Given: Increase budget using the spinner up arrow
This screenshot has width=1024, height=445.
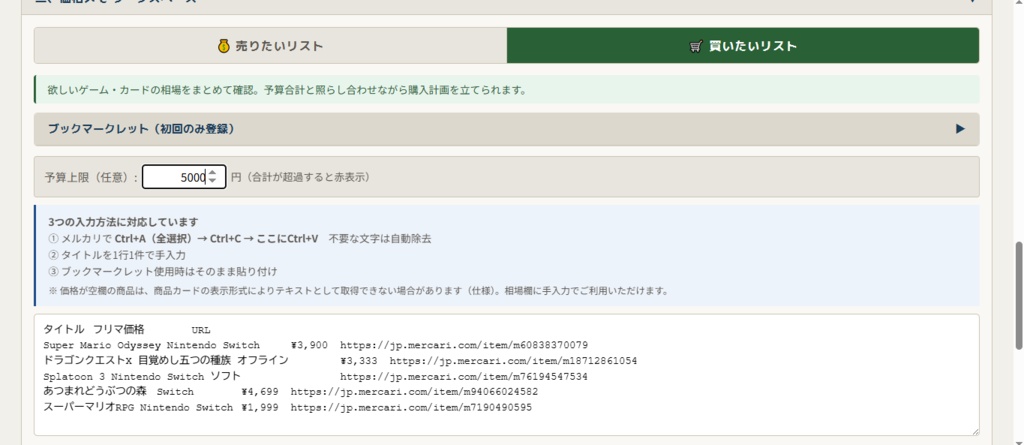Looking at the screenshot, I should pos(212,173).
